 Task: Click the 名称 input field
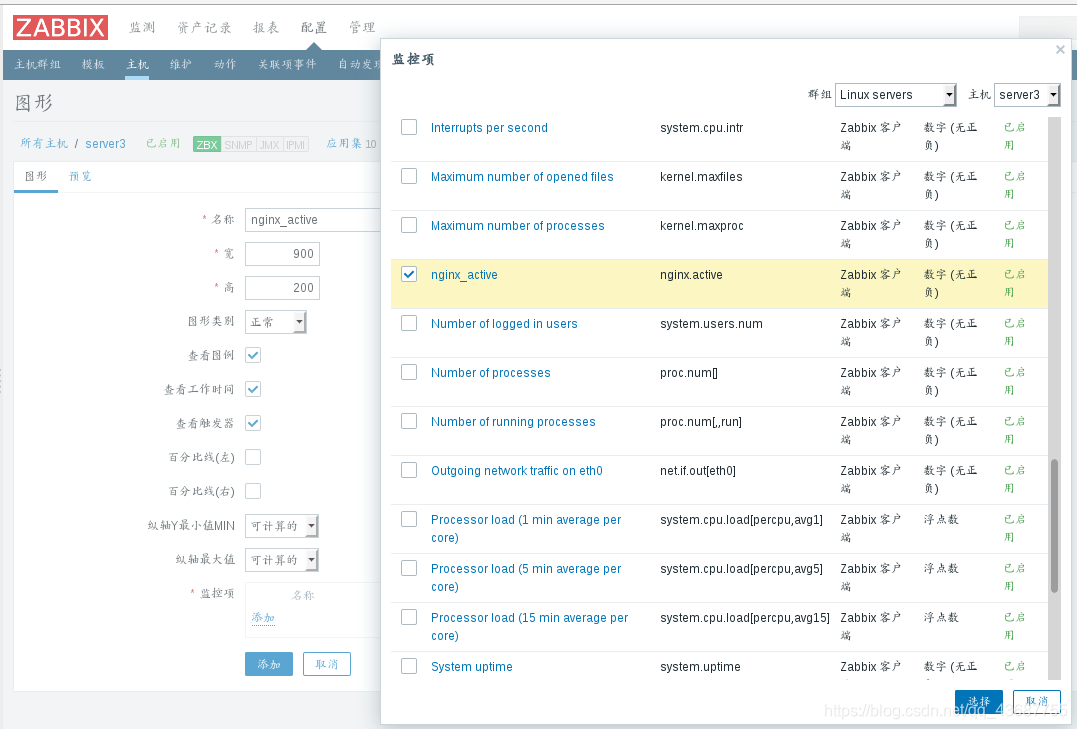(x=313, y=220)
